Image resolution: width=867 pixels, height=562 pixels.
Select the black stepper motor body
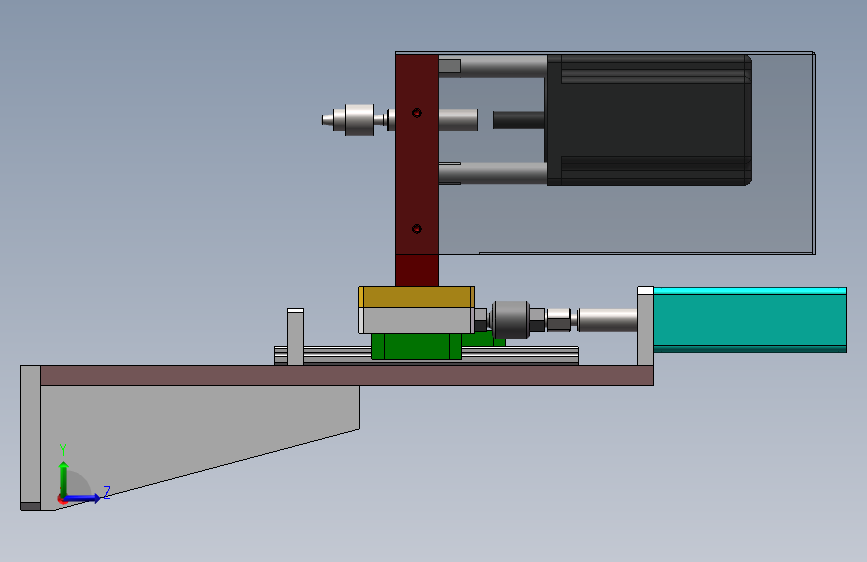649,119
